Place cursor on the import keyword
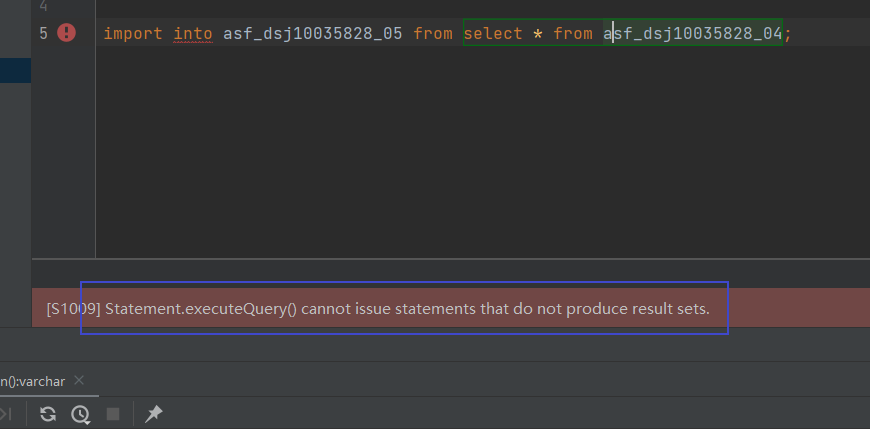Viewport: 870px width, 429px height. pos(133,34)
